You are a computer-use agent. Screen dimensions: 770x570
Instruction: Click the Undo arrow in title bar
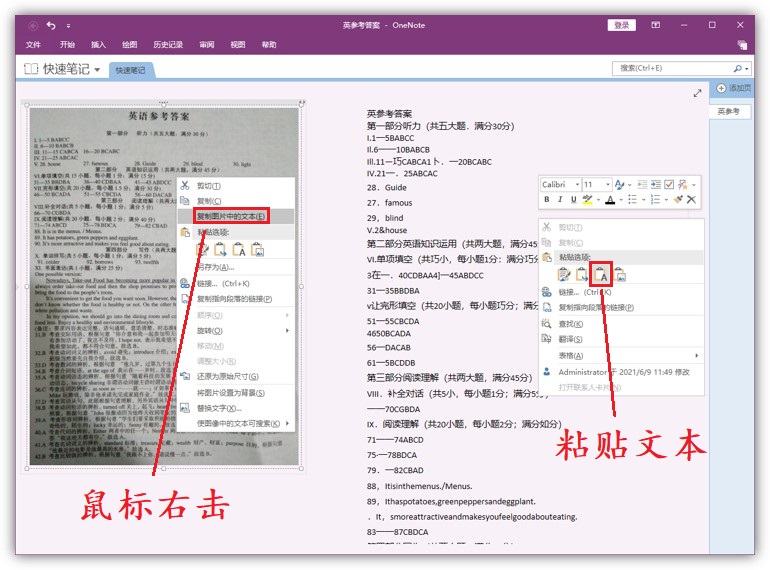51,25
